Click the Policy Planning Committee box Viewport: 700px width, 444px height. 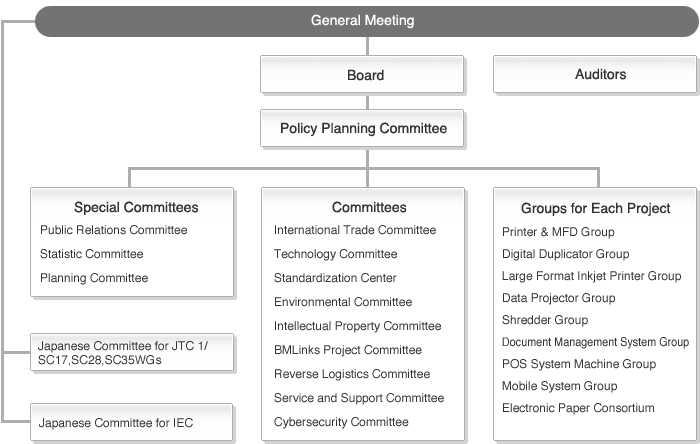pyautogui.click(x=363, y=128)
